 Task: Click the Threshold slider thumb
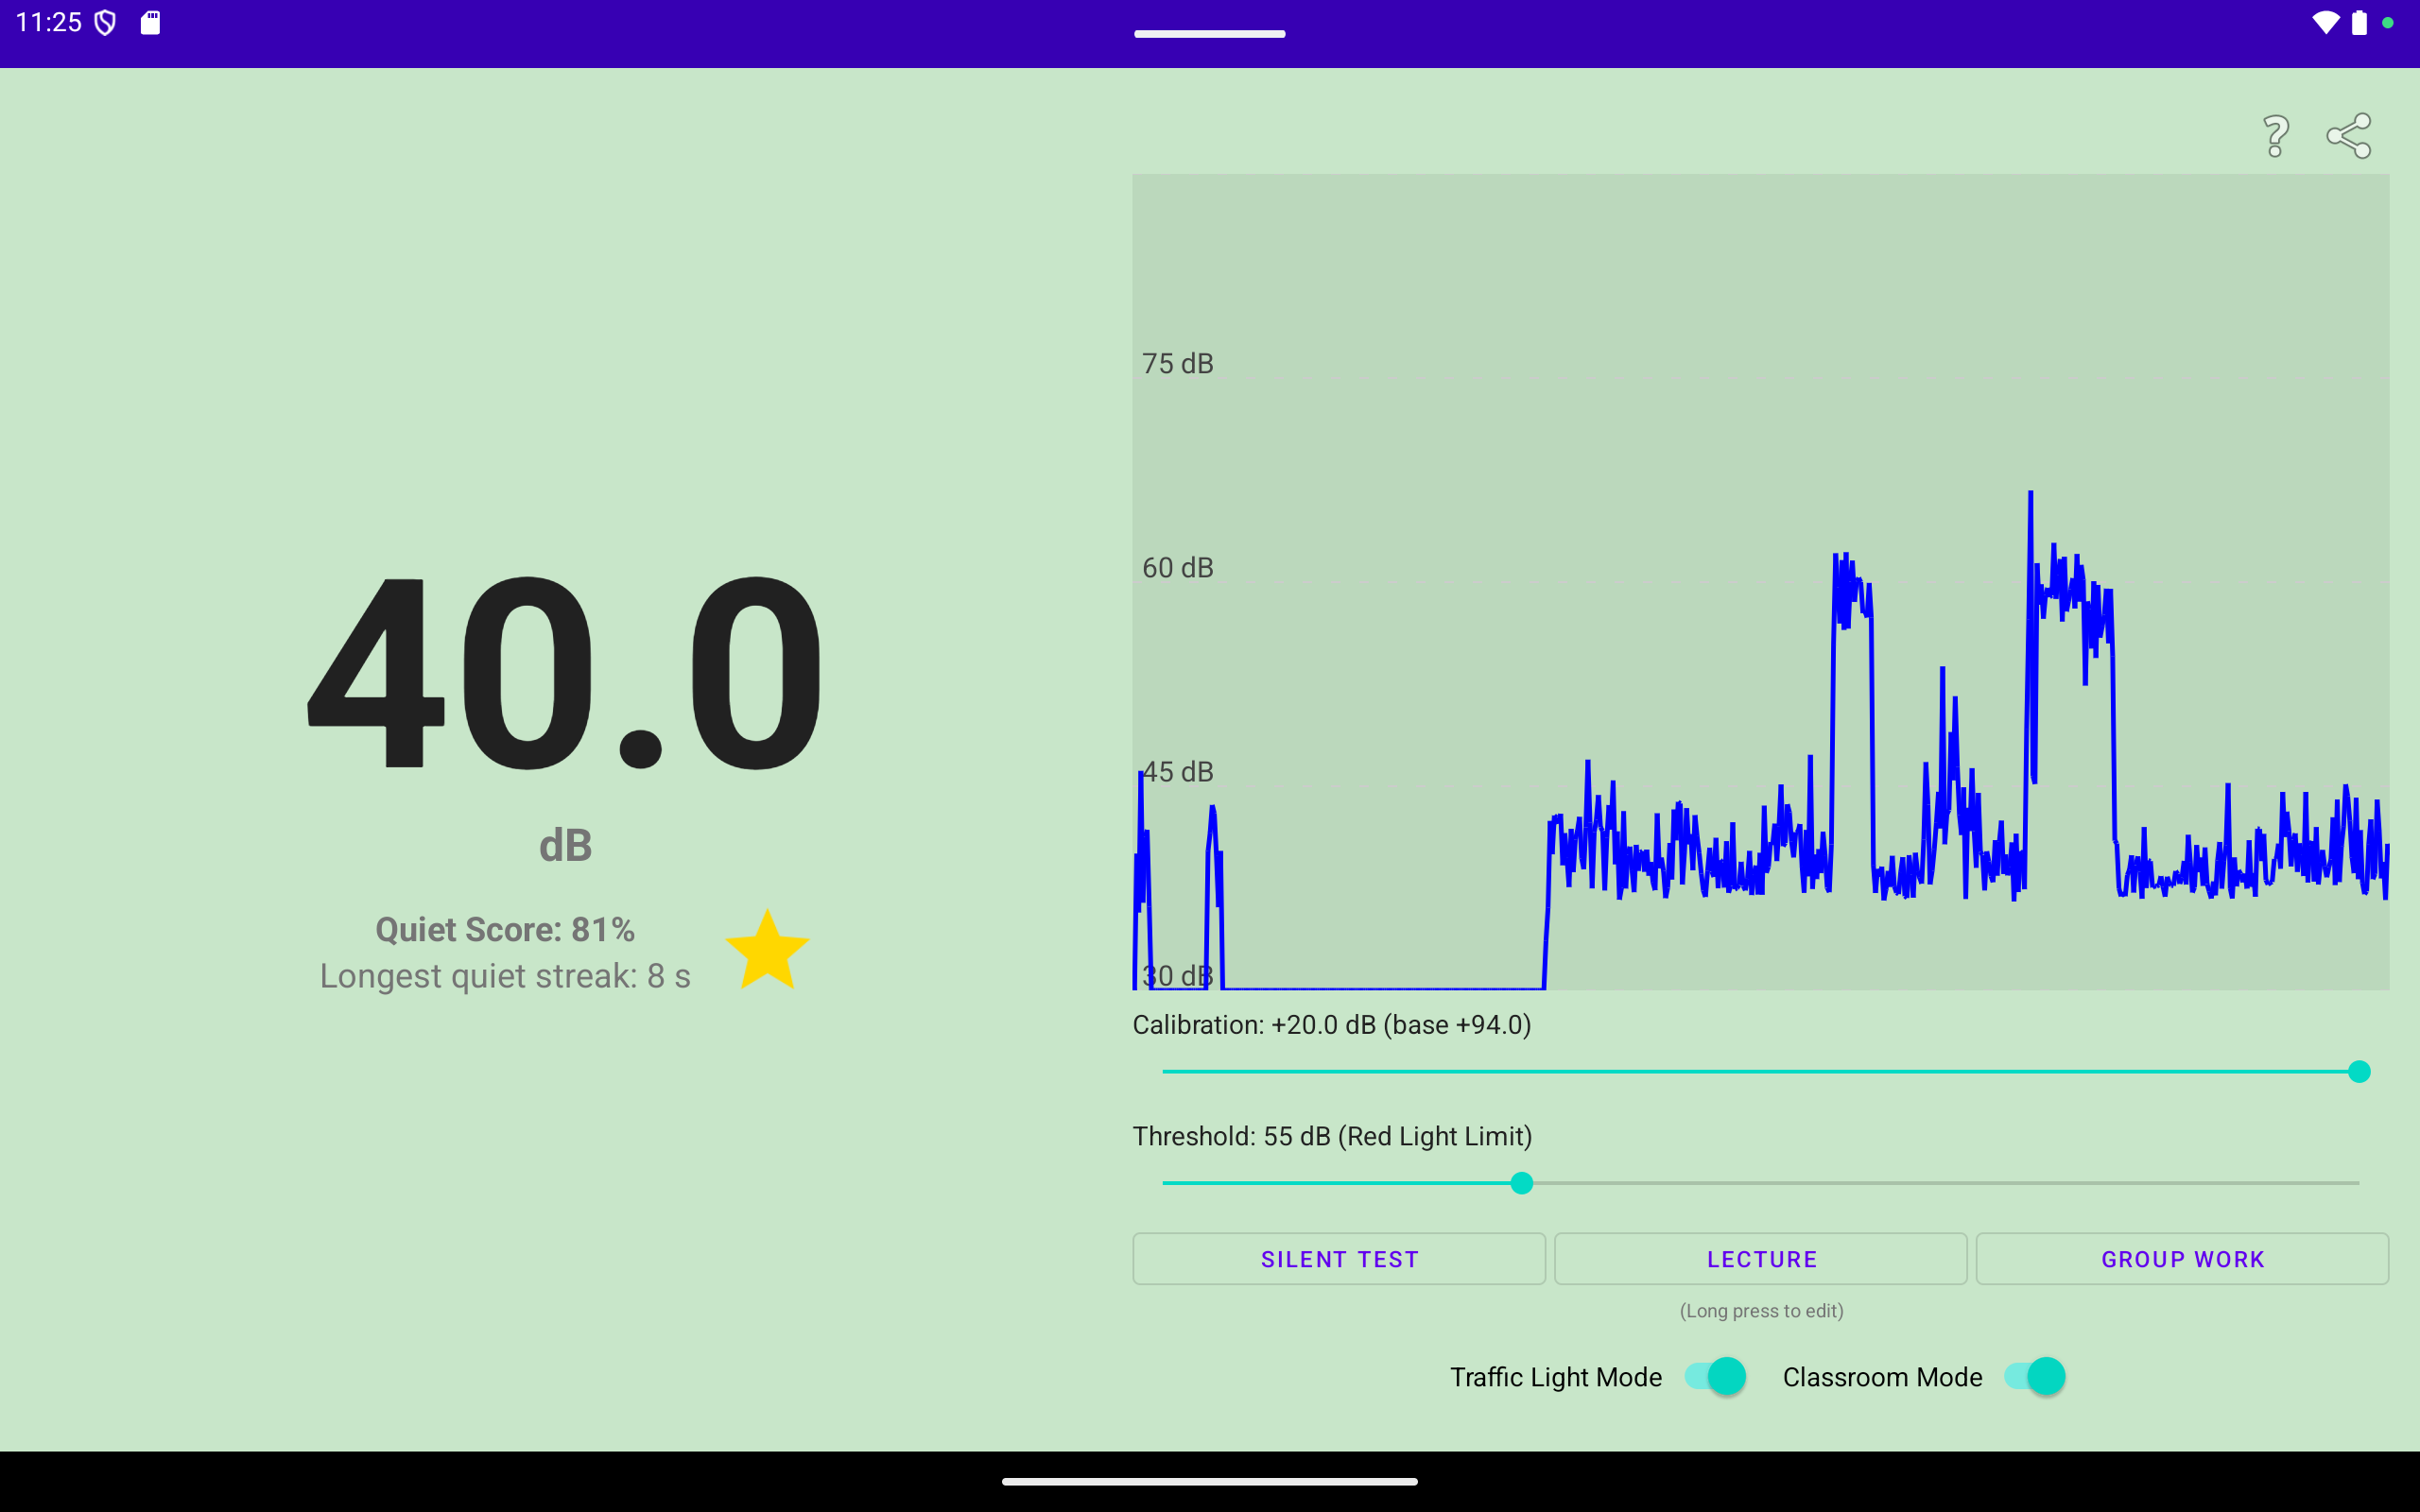[1521, 1184]
